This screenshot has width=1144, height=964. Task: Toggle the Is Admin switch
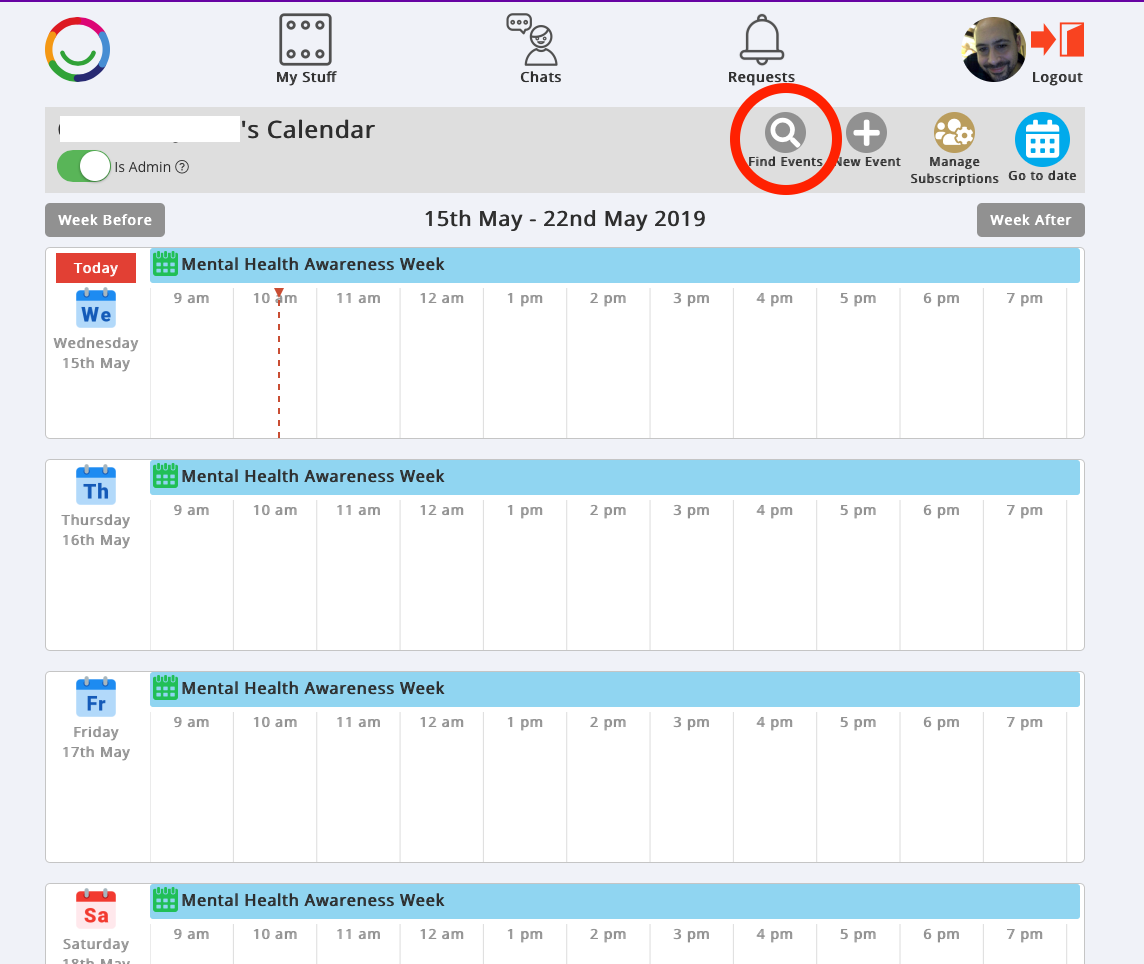pyautogui.click(x=83, y=166)
